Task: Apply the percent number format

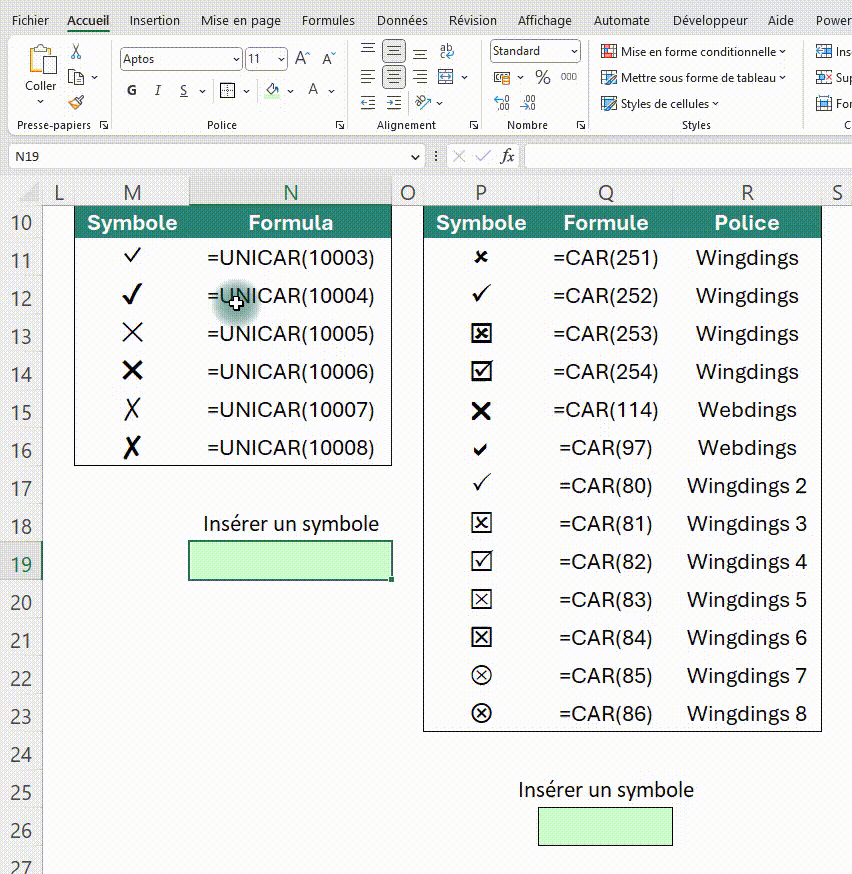Action: click(541, 77)
